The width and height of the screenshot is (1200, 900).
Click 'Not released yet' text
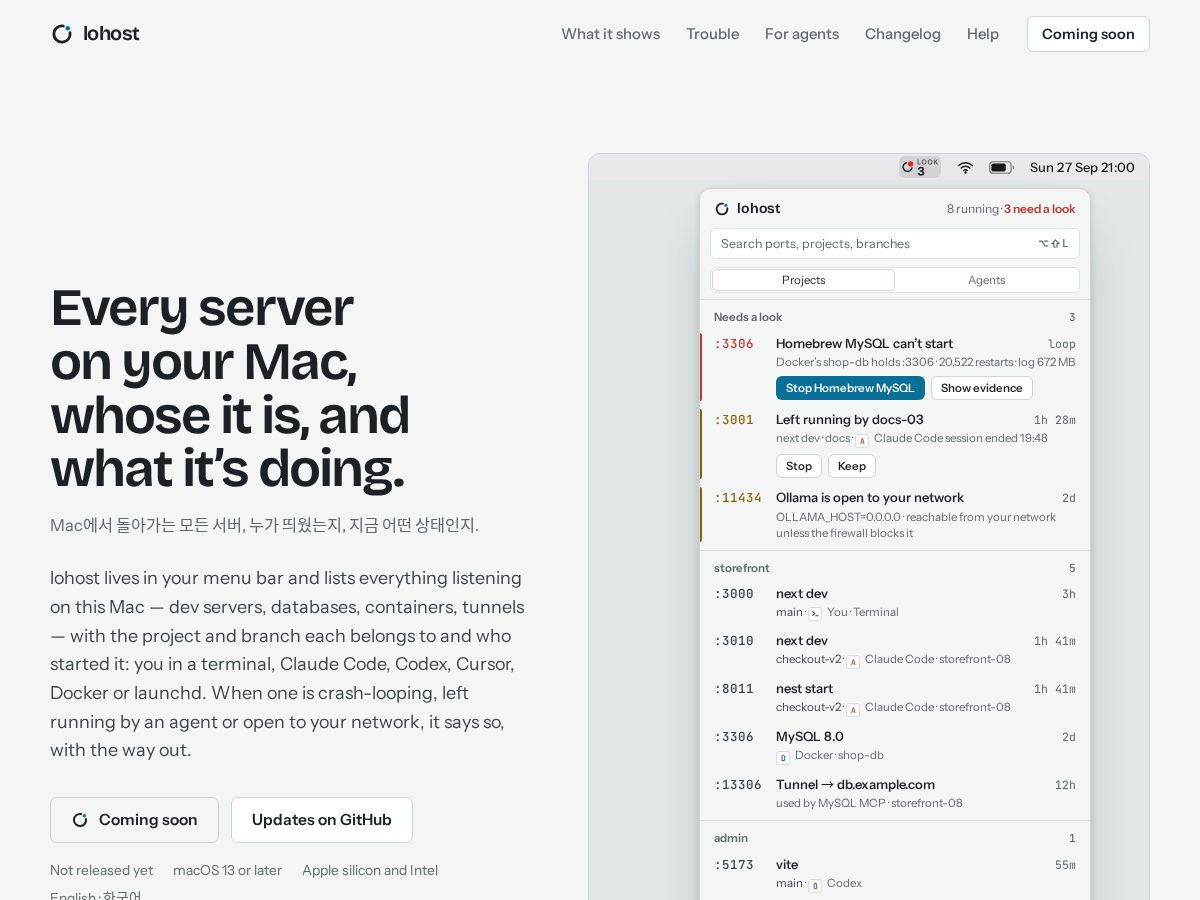(x=102, y=870)
